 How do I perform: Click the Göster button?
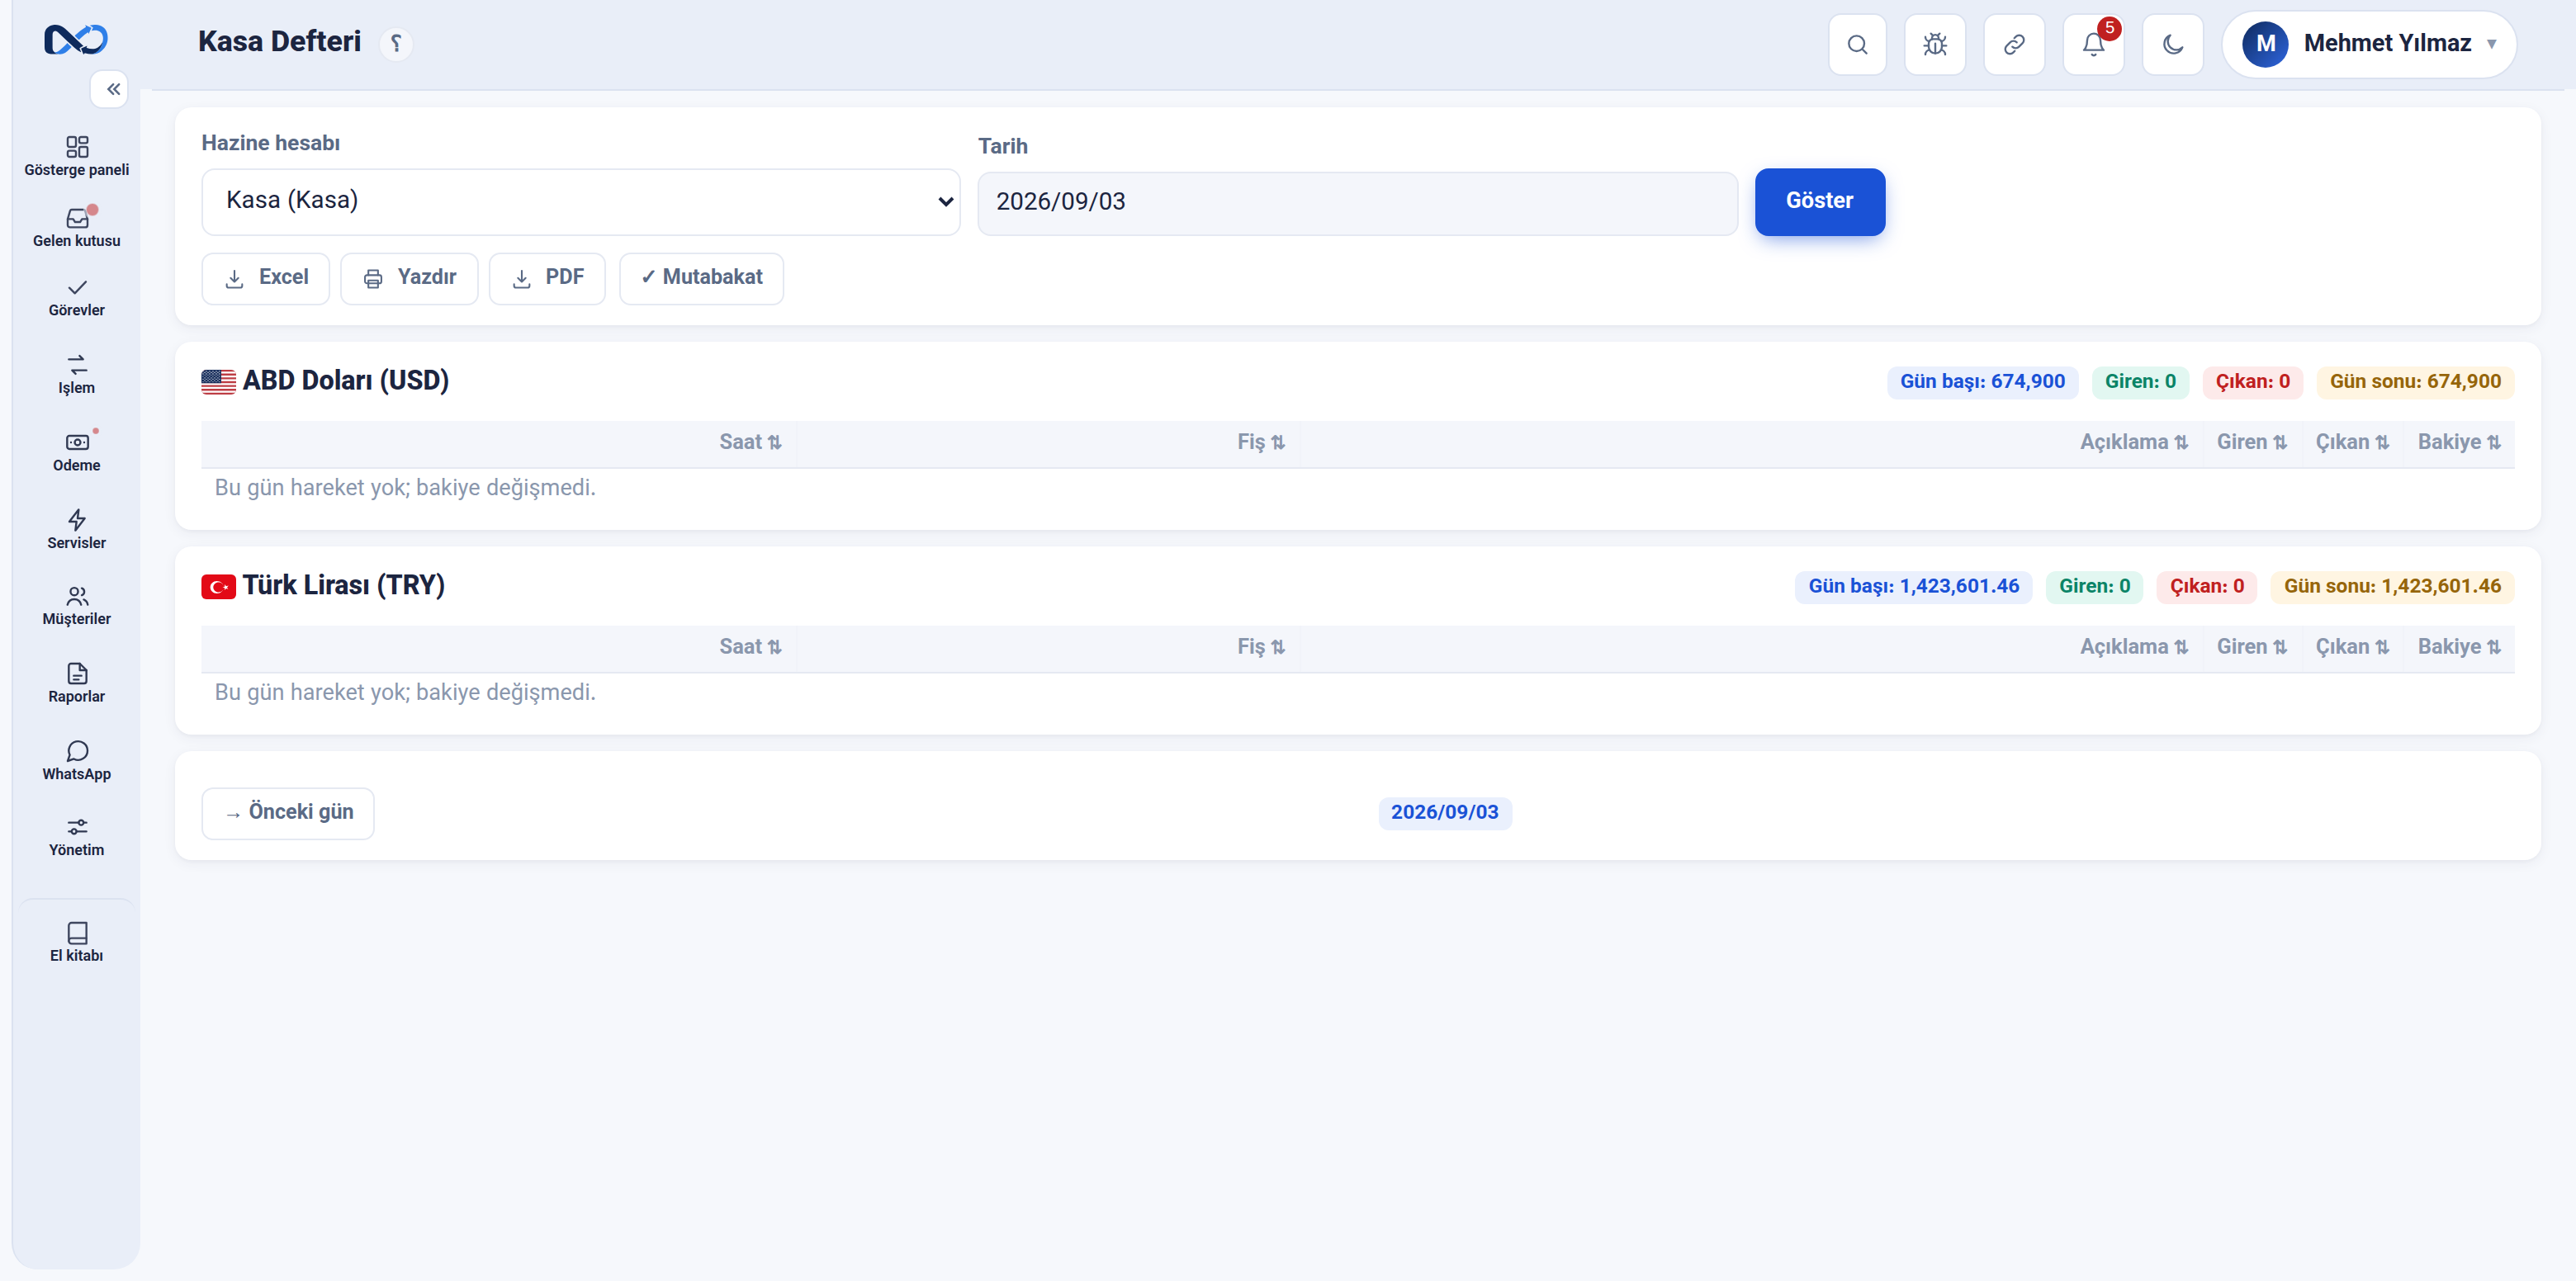pyautogui.click(x=1820, y=201)
